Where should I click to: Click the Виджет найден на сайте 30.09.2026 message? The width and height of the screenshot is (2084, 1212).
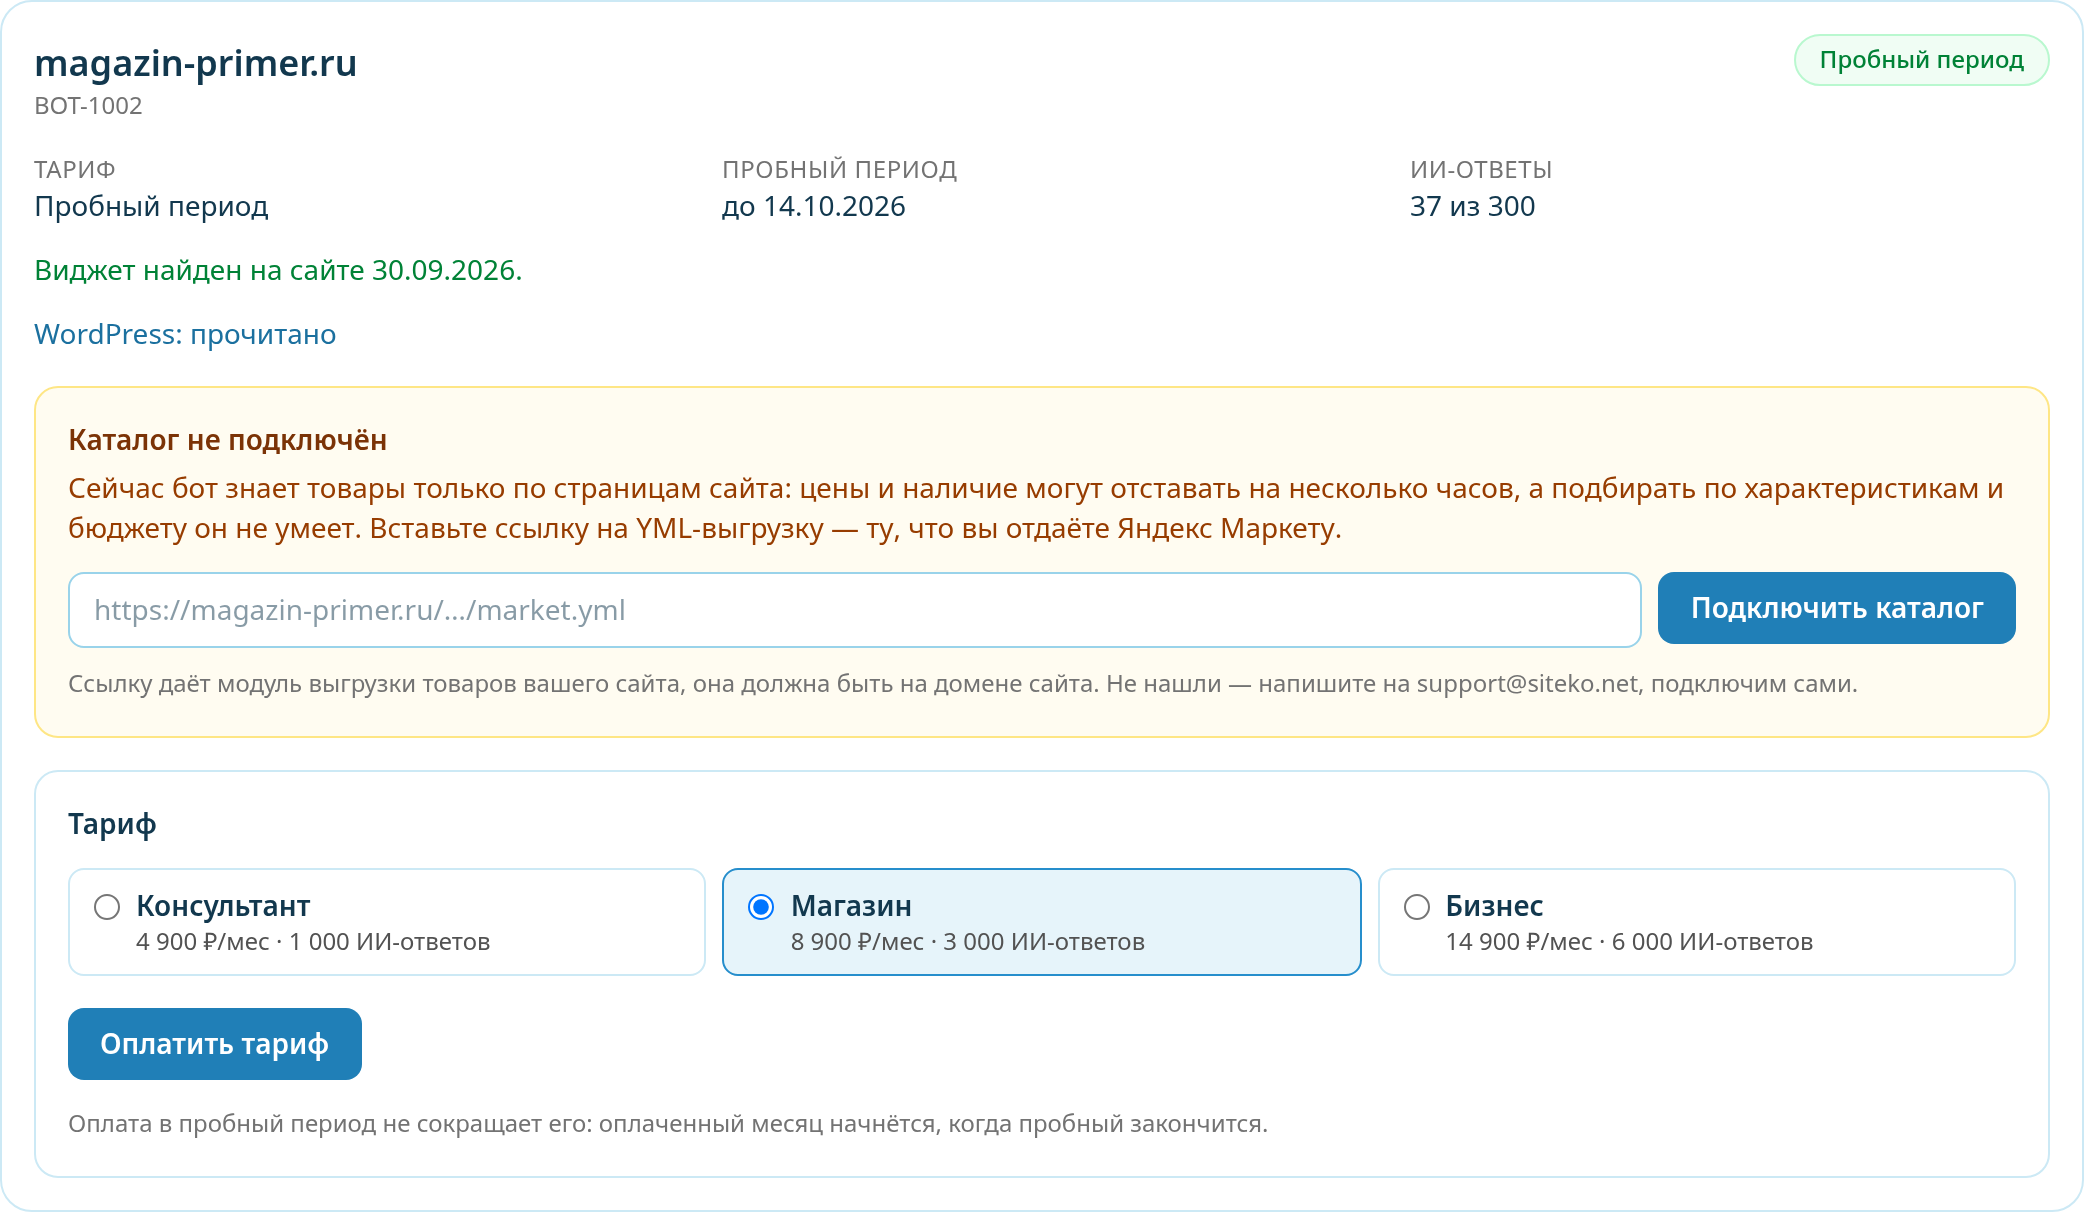pyautogui.click(x=278, y=270)
